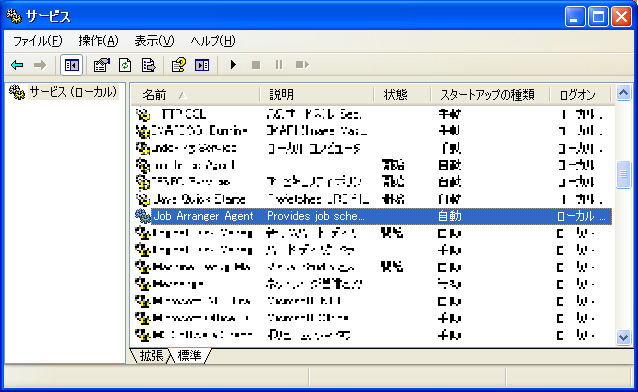Open the ファイル(F) menu
638x392 pixels.
point(37,41)
